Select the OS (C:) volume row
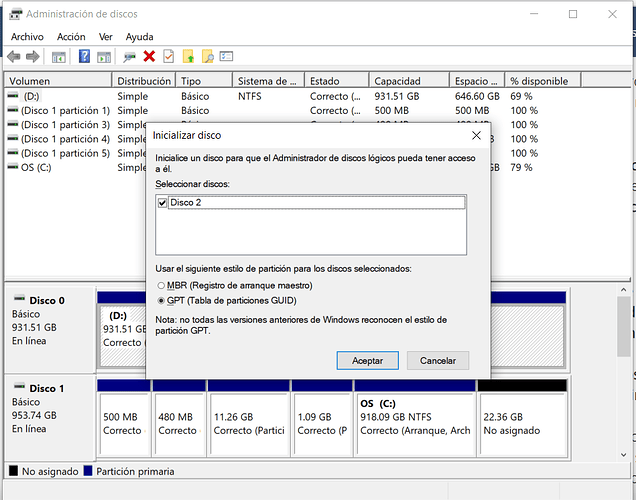 (x=30, y=167)
